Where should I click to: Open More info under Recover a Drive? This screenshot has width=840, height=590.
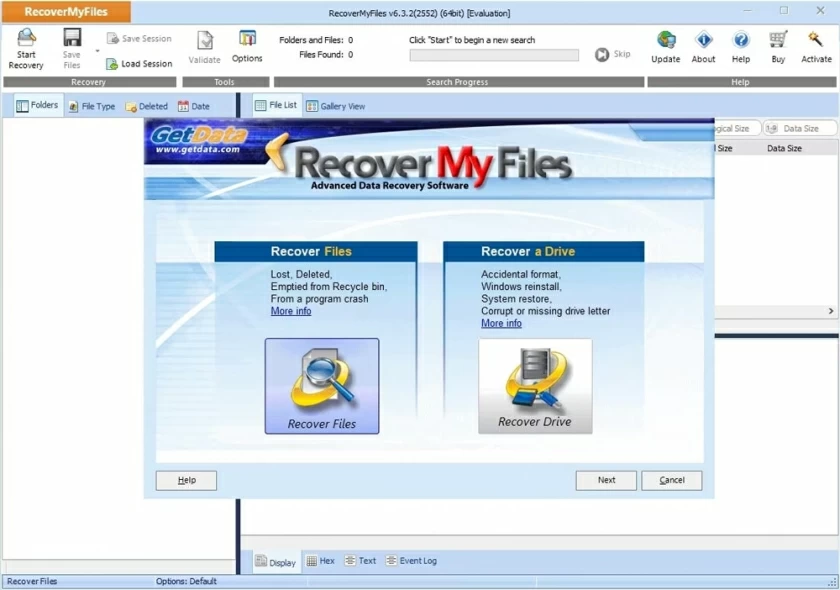[500, 323]
